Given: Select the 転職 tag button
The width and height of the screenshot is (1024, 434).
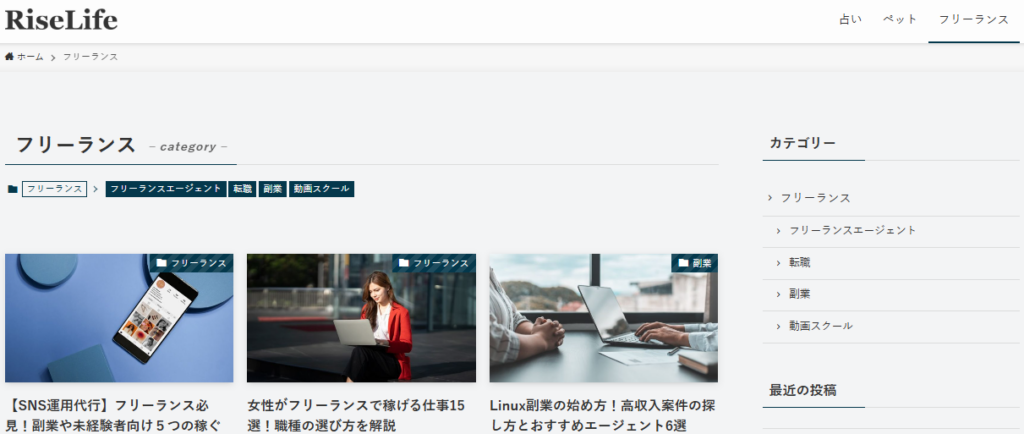Looking at the screenshot, I should tap(242, 189).
